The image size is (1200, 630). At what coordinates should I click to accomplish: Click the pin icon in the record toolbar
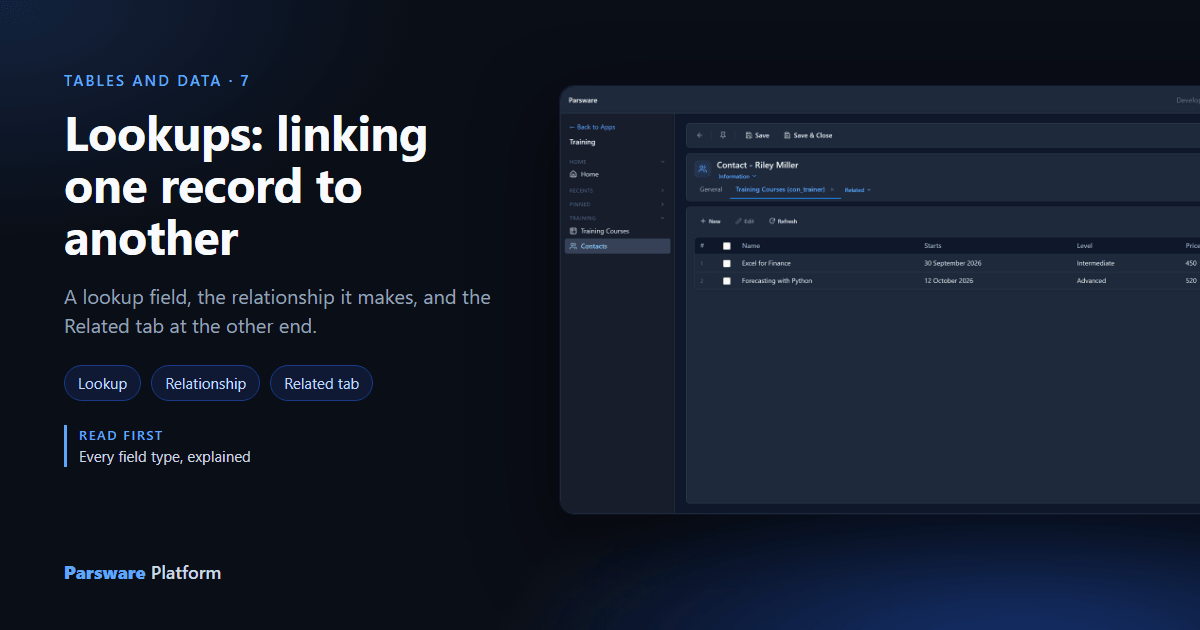pyautogui.click(x=723, y=135)
